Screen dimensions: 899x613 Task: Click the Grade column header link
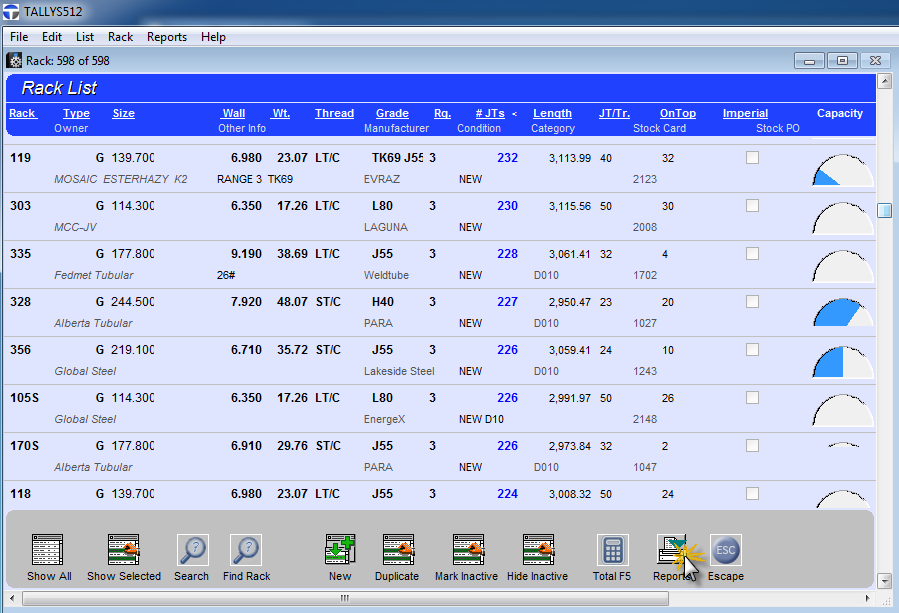pyautogui.click(x=392, y=114)
